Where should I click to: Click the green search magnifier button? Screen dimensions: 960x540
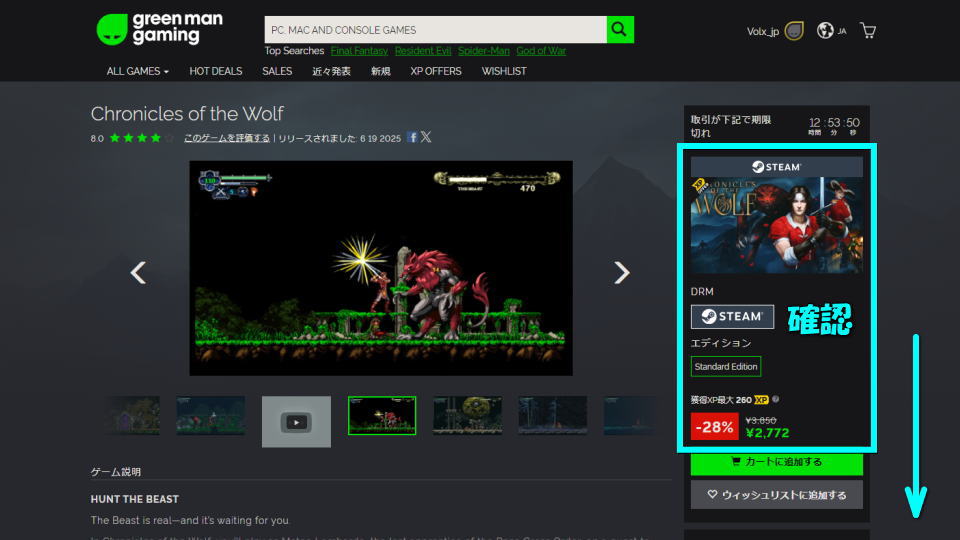pyautogui.click(x=620, y=29)
